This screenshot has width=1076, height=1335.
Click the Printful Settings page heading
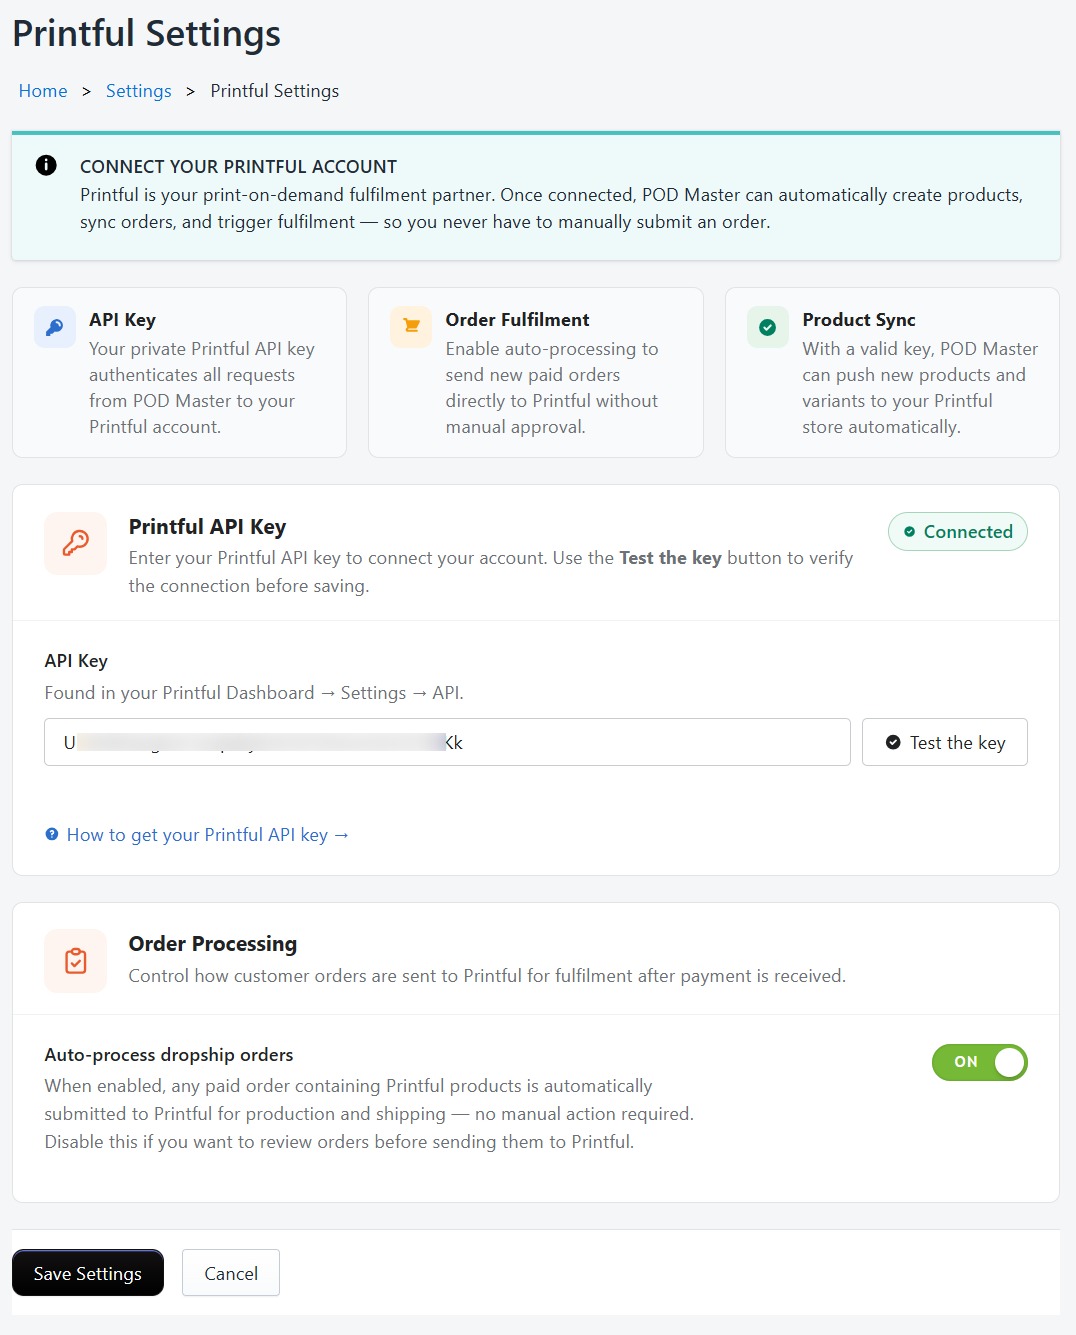145,33
